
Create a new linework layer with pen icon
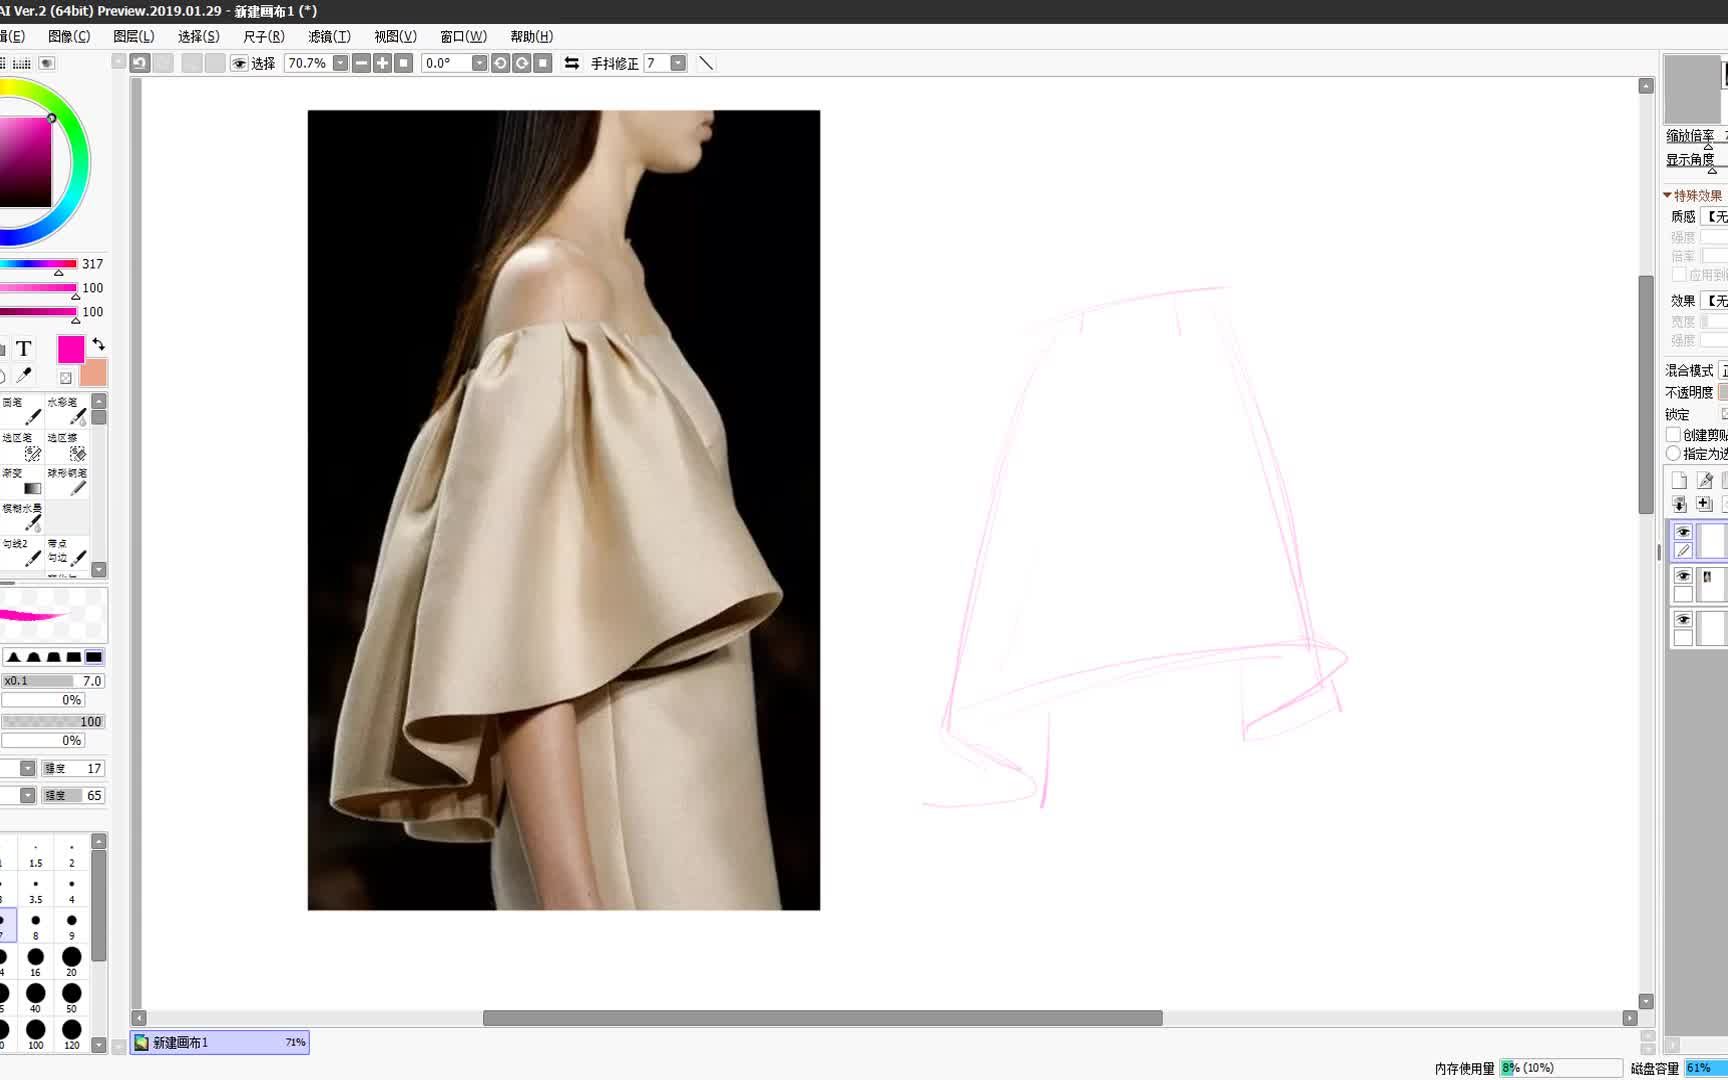click(x=1705, y=481)
